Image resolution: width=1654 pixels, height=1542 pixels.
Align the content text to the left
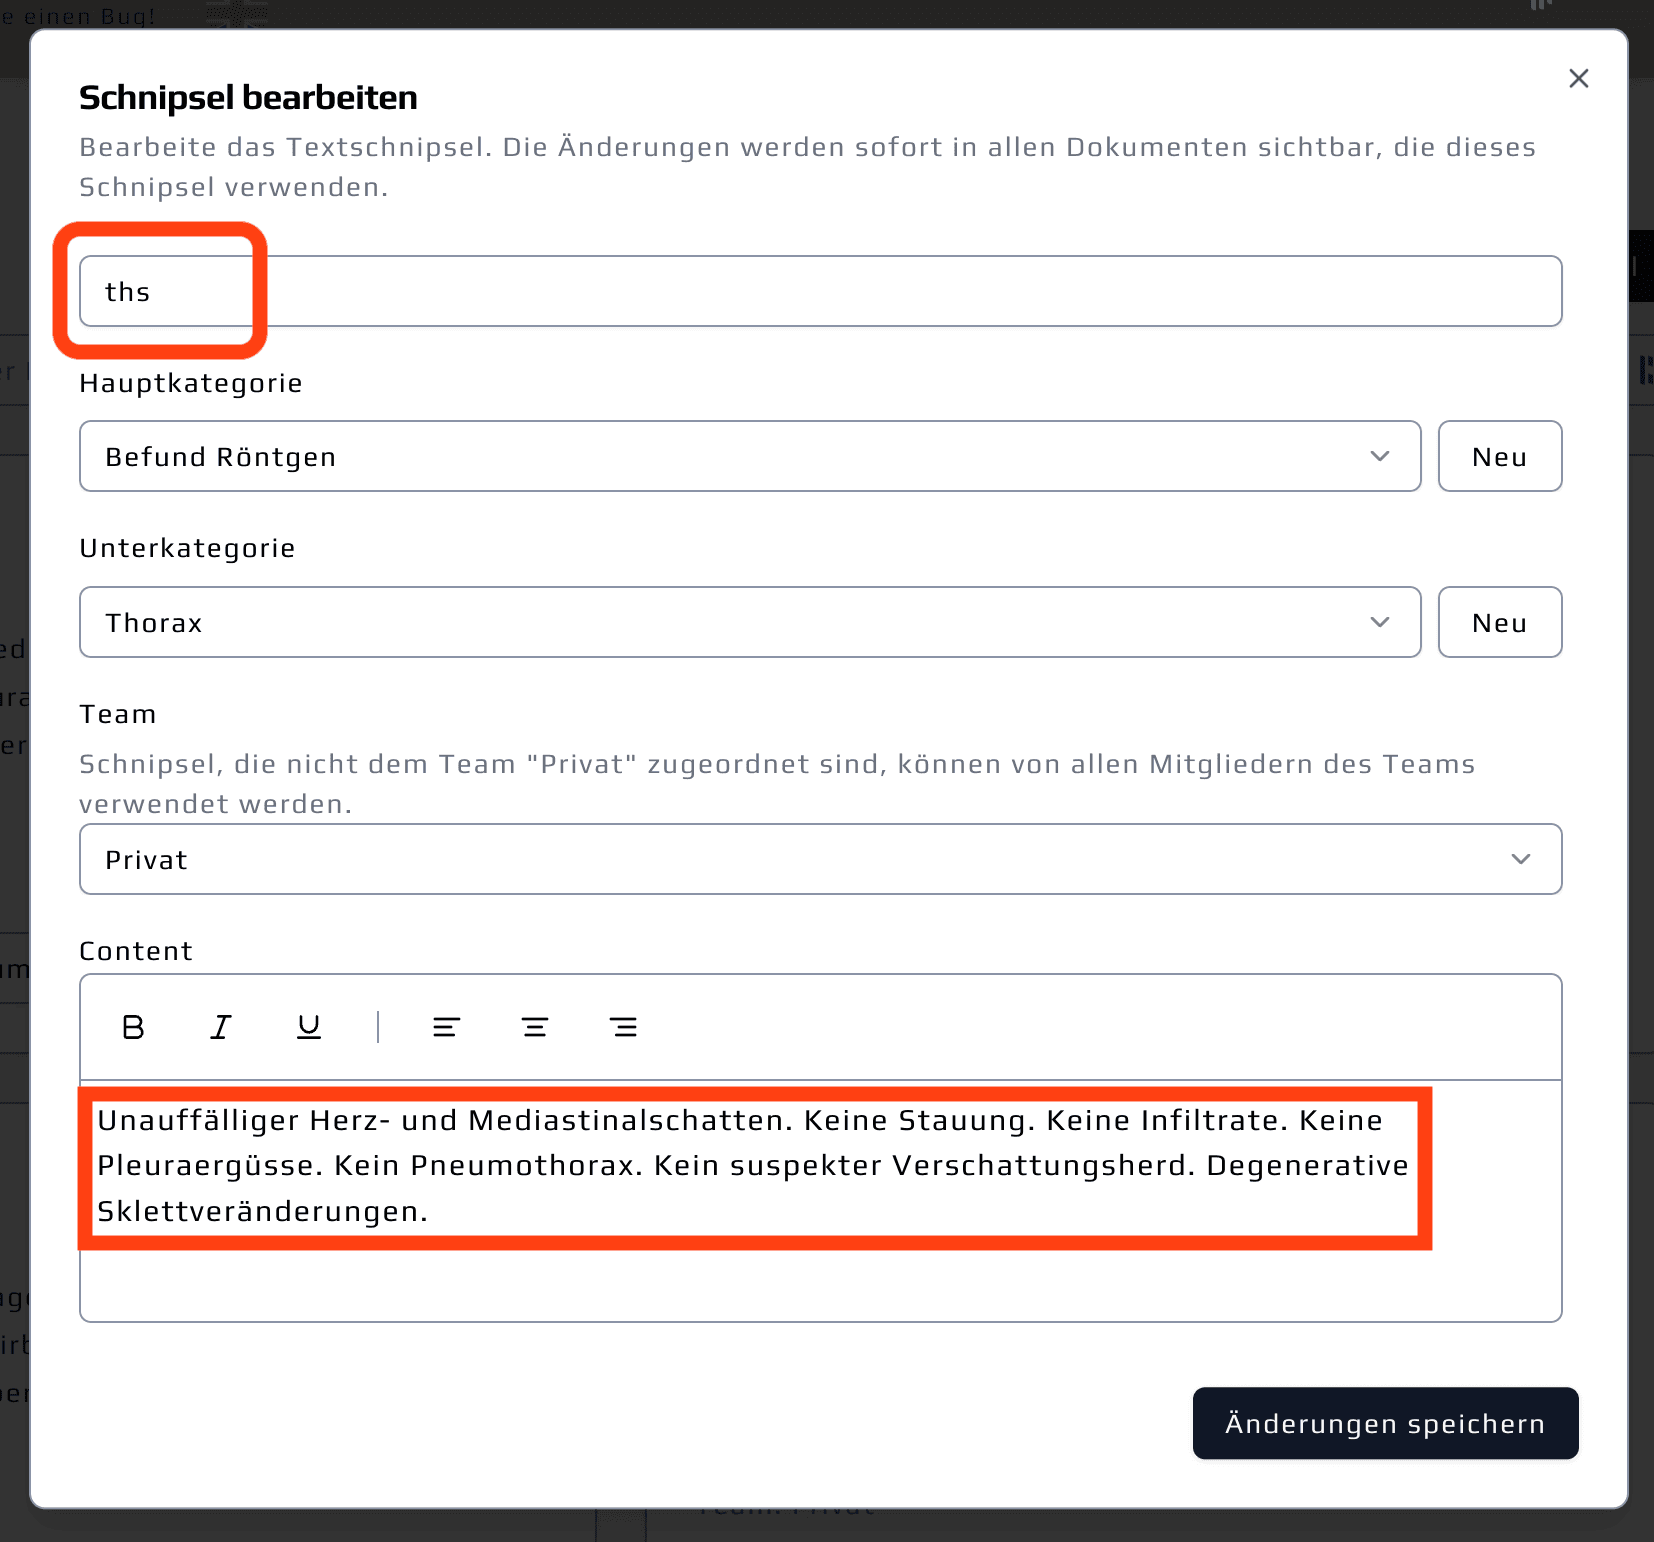click(446, 1027)
